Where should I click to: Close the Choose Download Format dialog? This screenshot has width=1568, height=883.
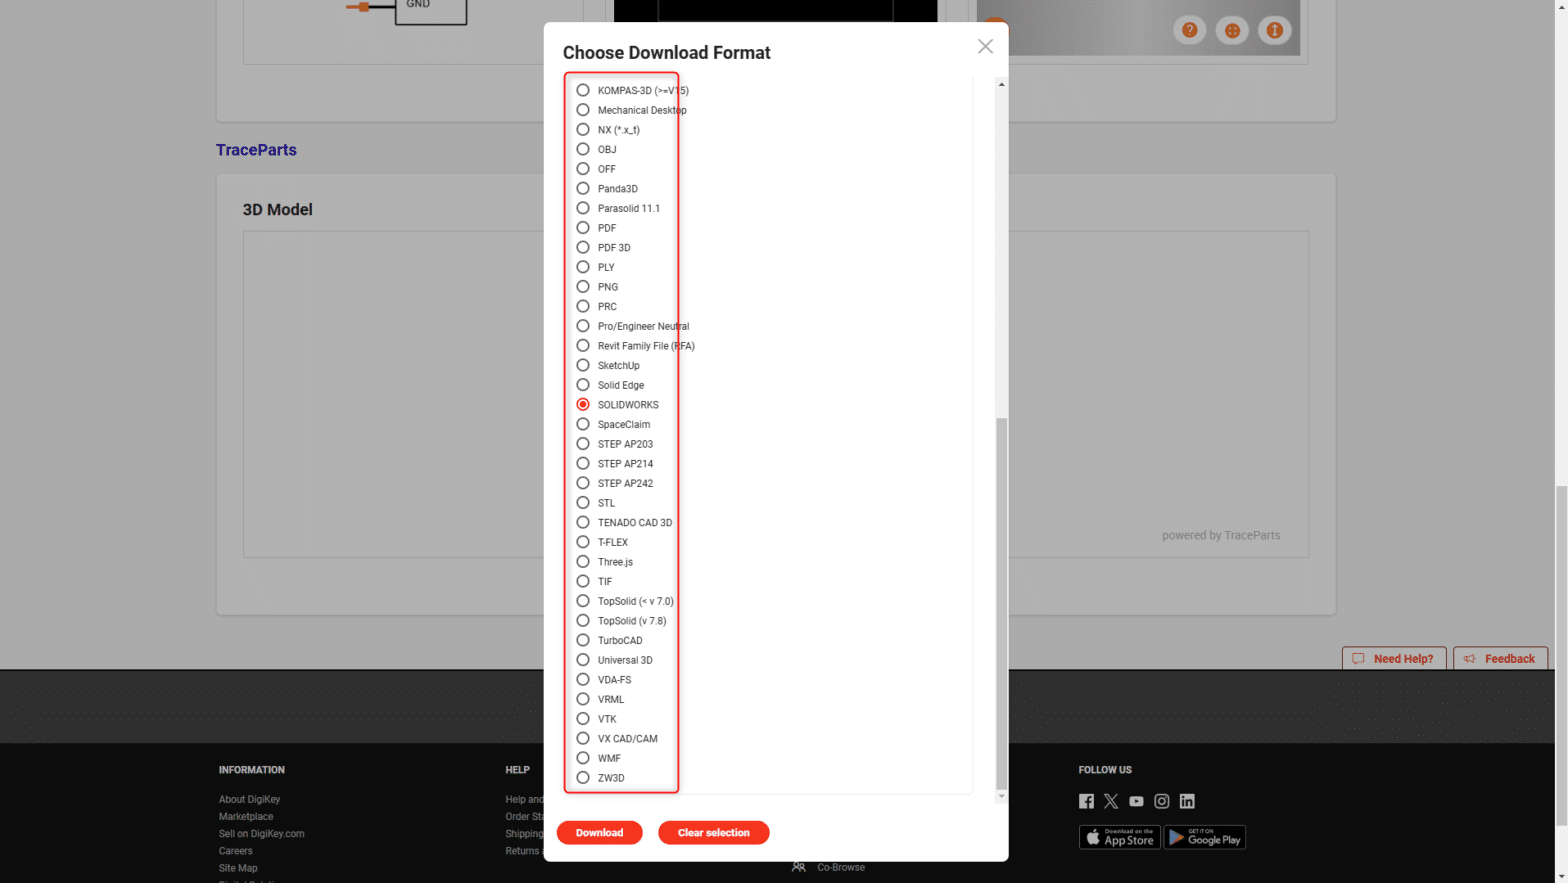[x=985, y=47]
